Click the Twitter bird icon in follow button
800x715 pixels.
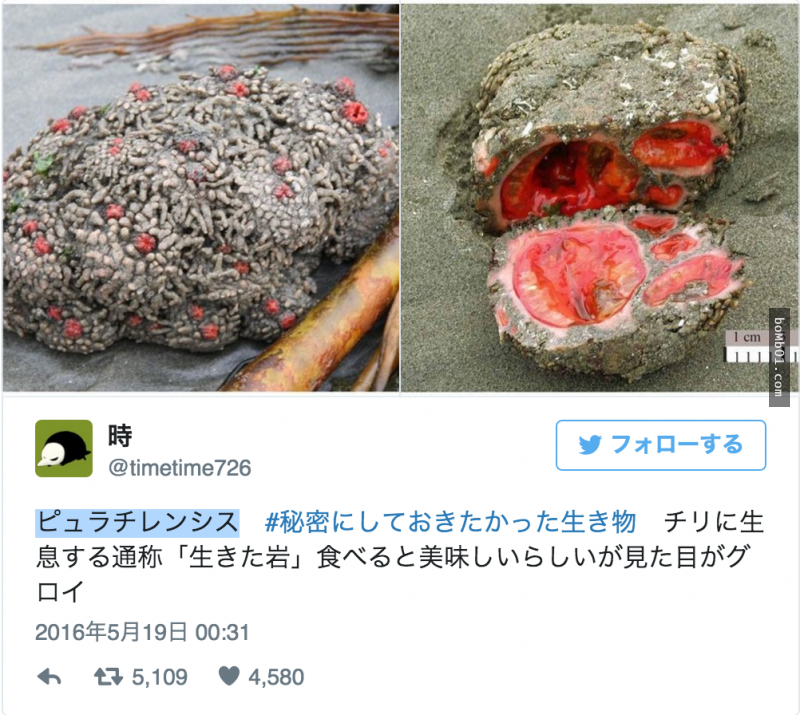[590, 445]
